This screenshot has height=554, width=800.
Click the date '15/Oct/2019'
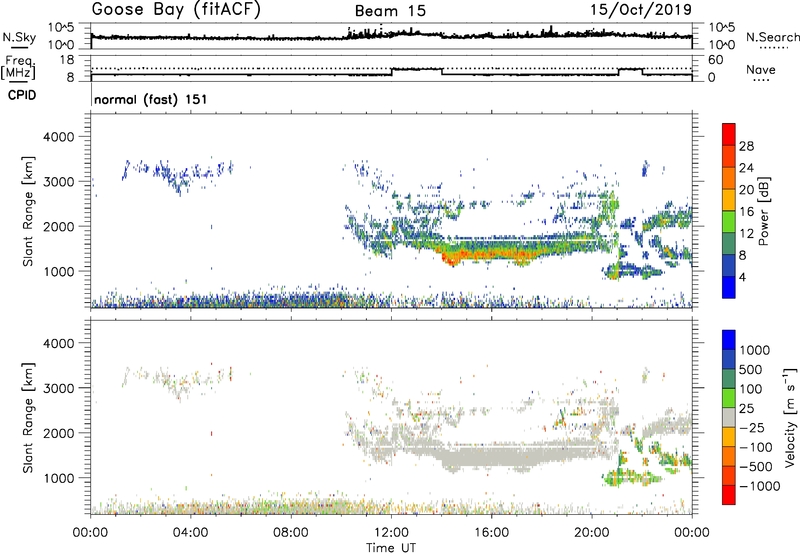pos(641,10)
